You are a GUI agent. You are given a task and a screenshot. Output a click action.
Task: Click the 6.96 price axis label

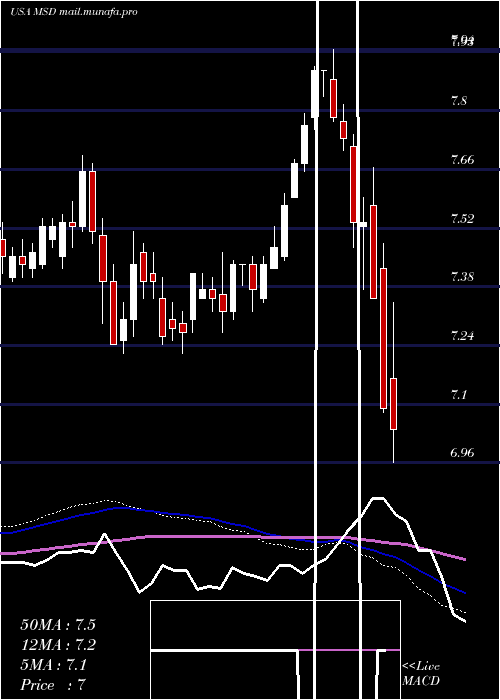pyautogui.click(x=463, y=453)
